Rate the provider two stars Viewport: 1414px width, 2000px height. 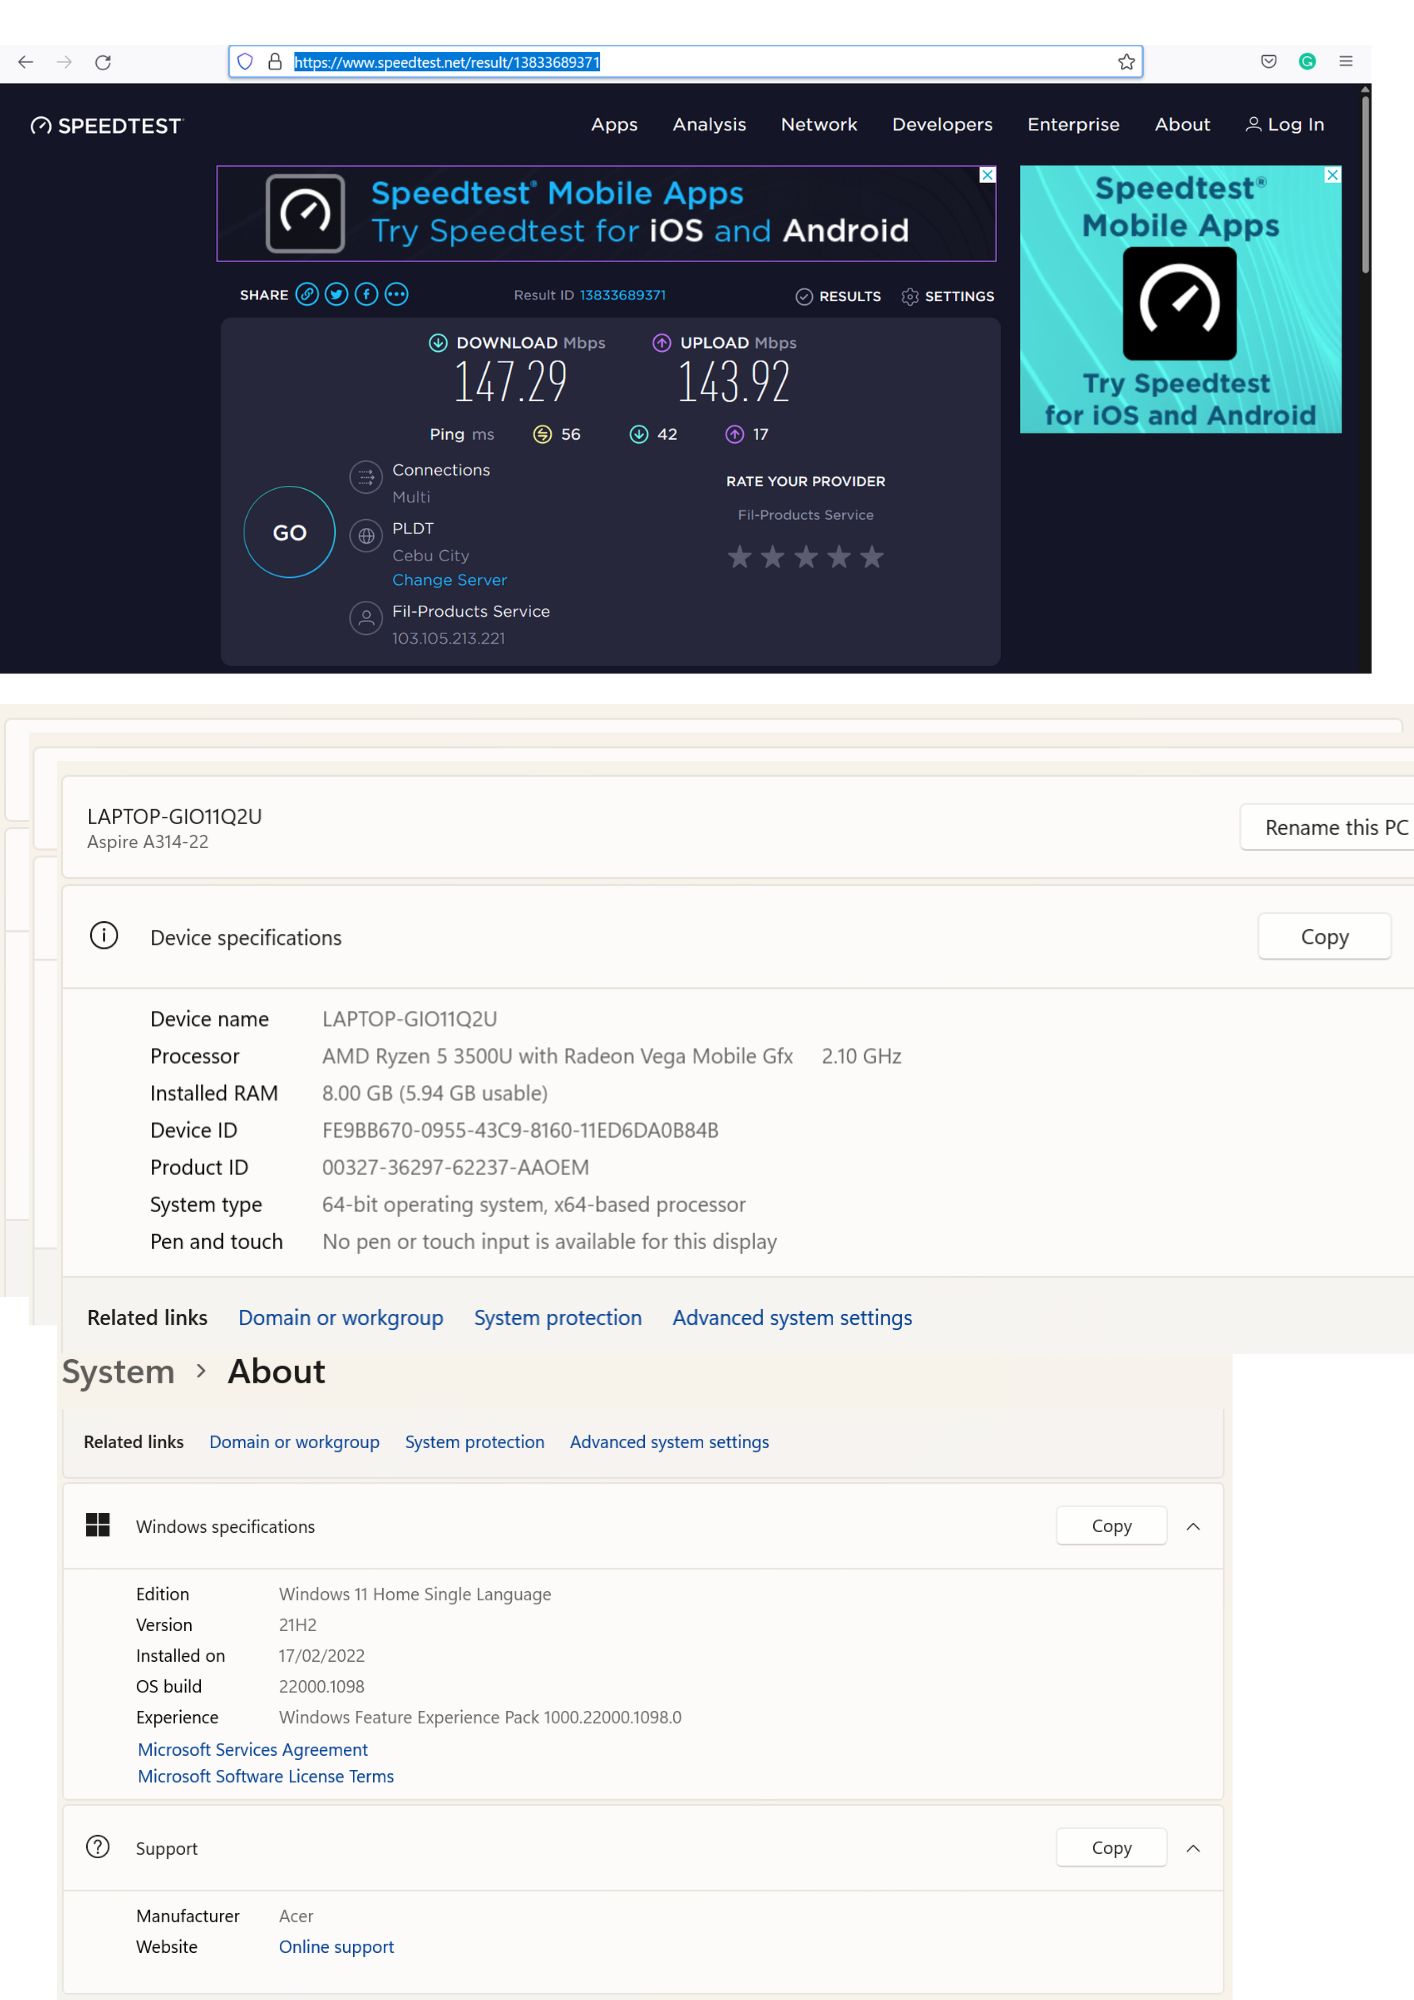(x=773, y=557)
